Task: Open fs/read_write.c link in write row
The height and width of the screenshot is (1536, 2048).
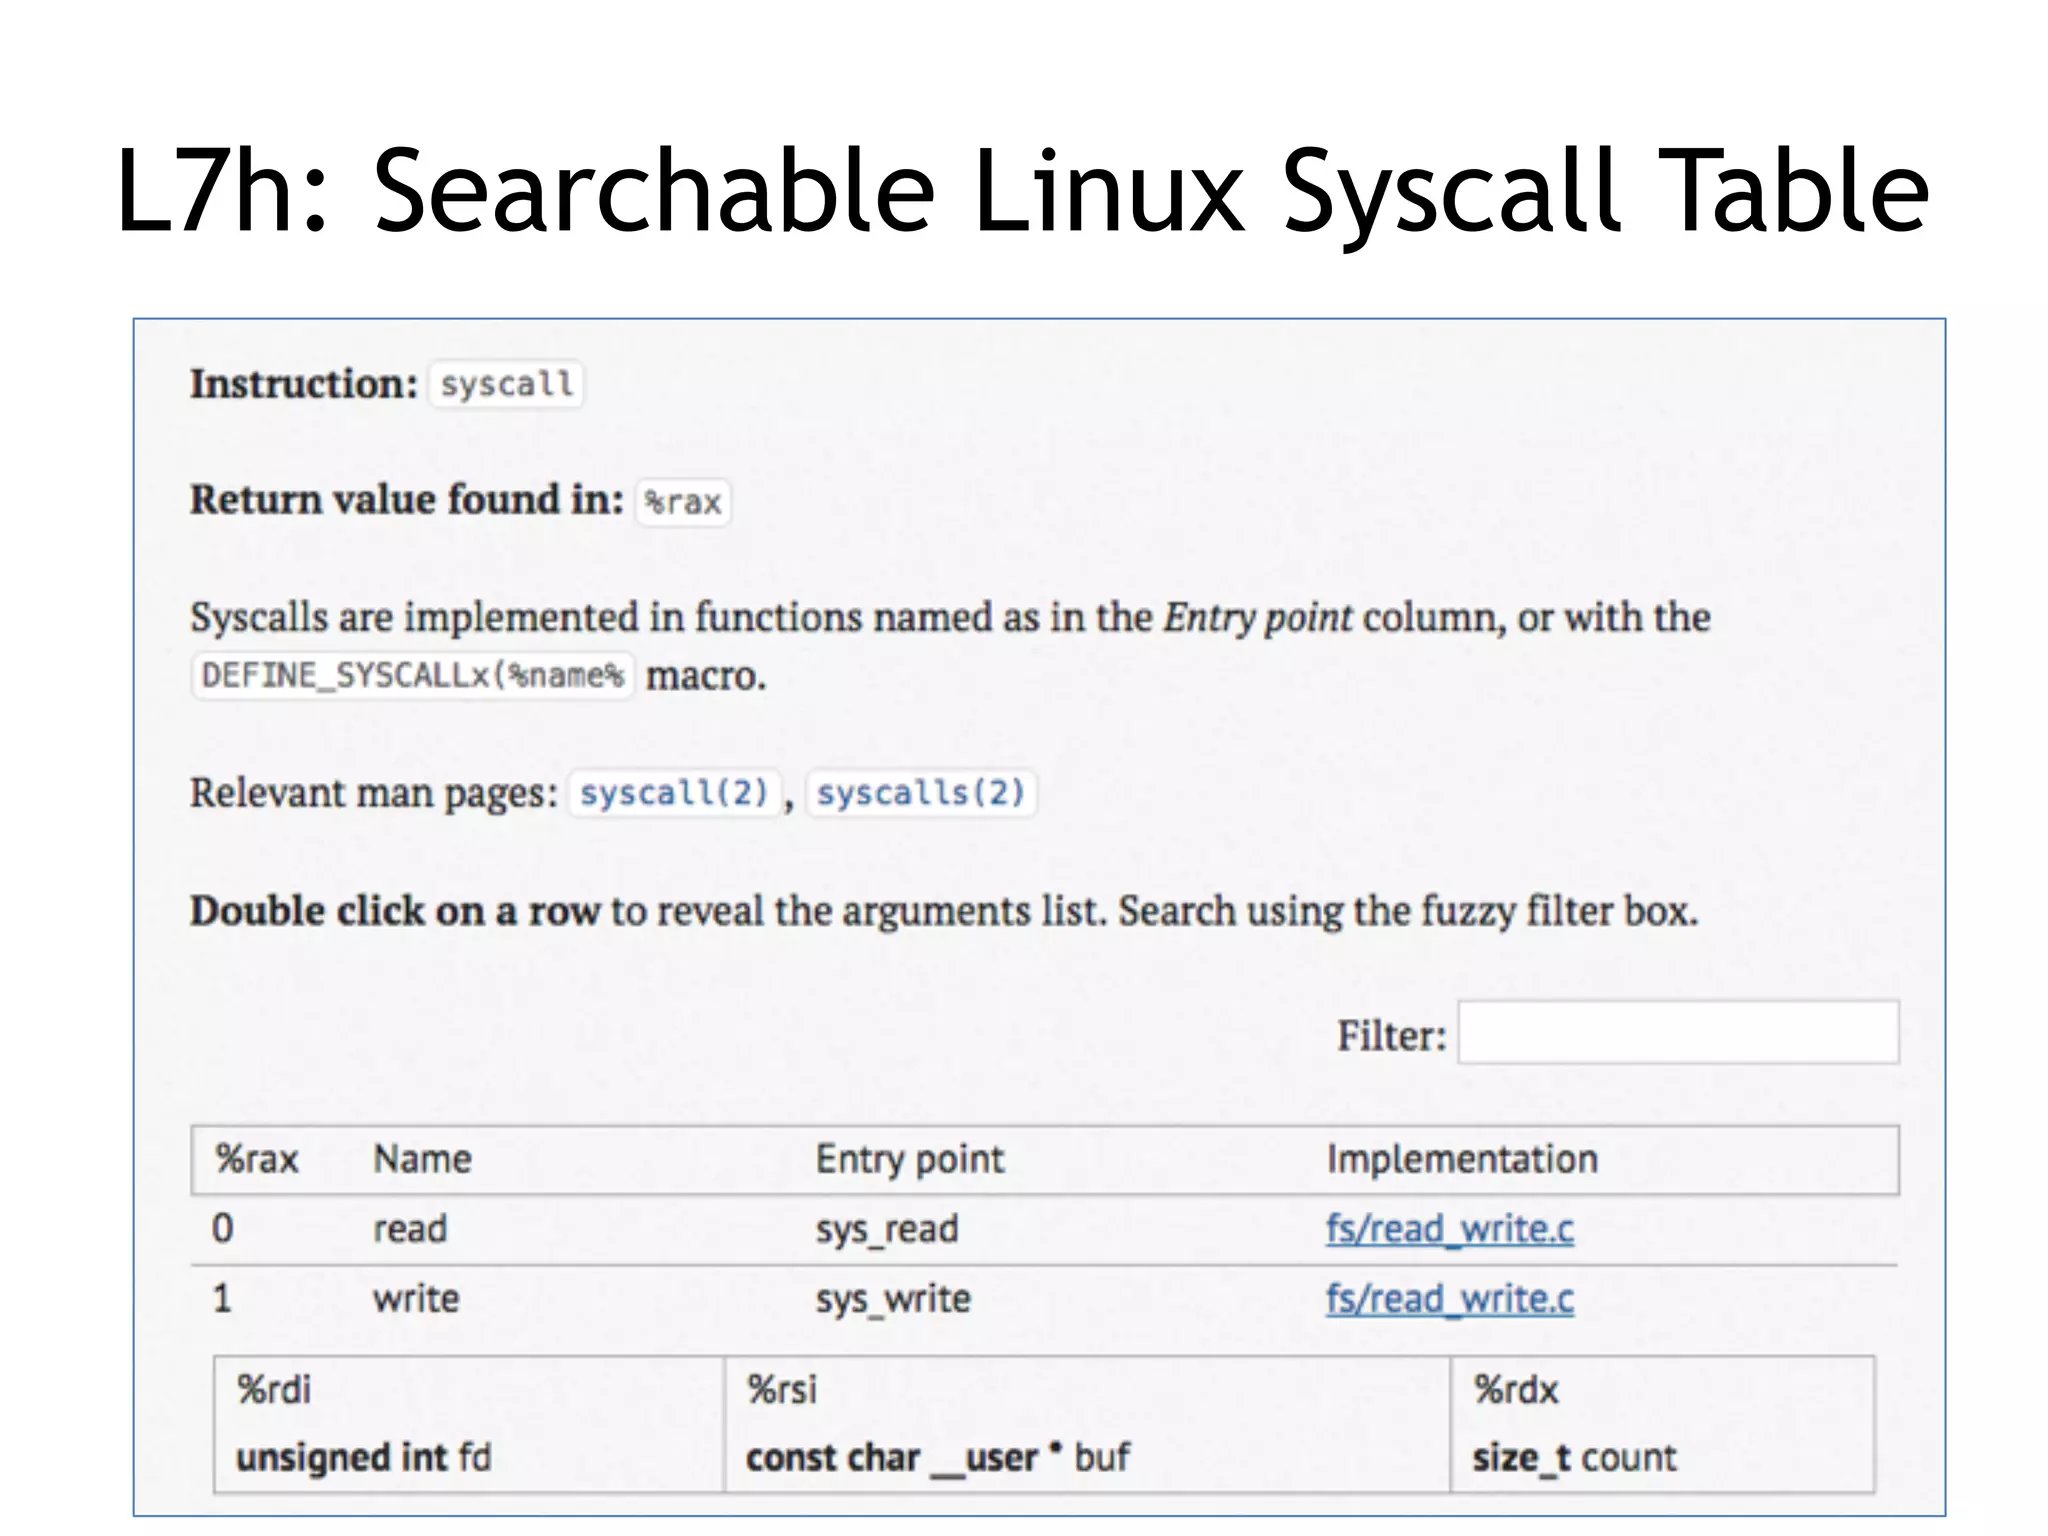Action: pyautogui.click(x=1449, y=1298)
